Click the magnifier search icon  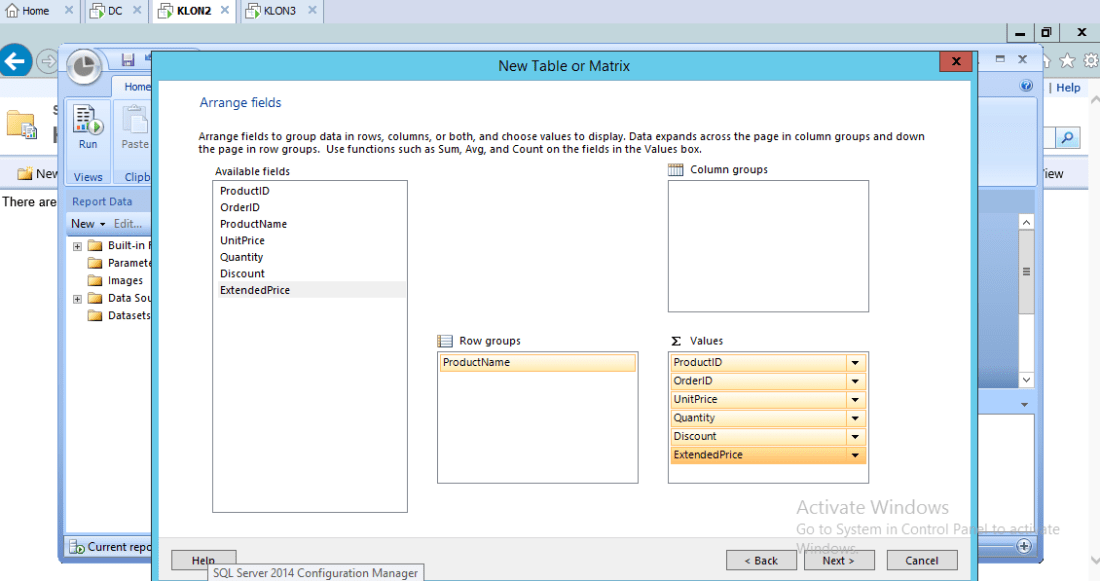click(1068, 138)
